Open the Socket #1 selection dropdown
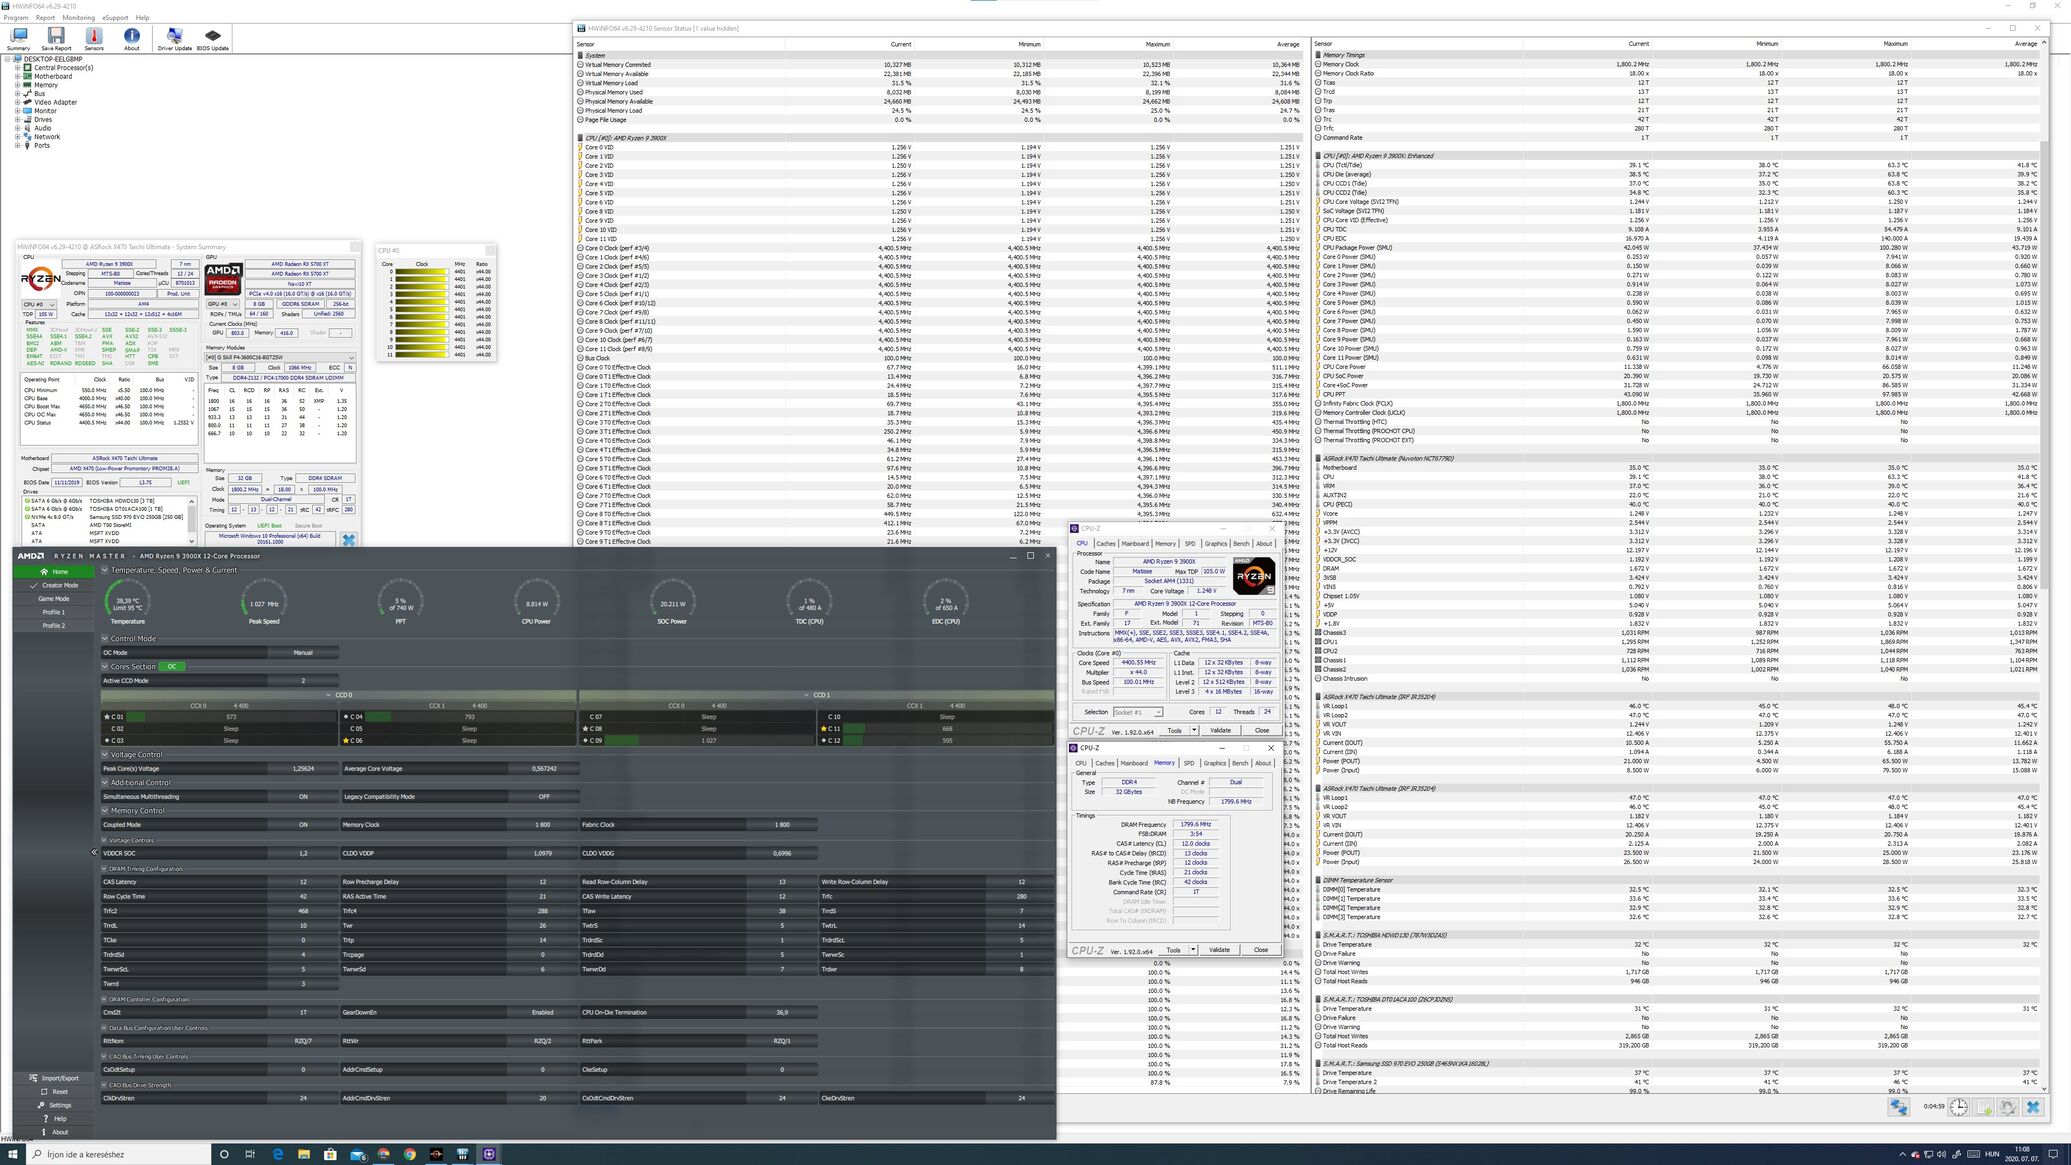This screenshot has height=1165, width=2071. click(x=1138, y=712)
